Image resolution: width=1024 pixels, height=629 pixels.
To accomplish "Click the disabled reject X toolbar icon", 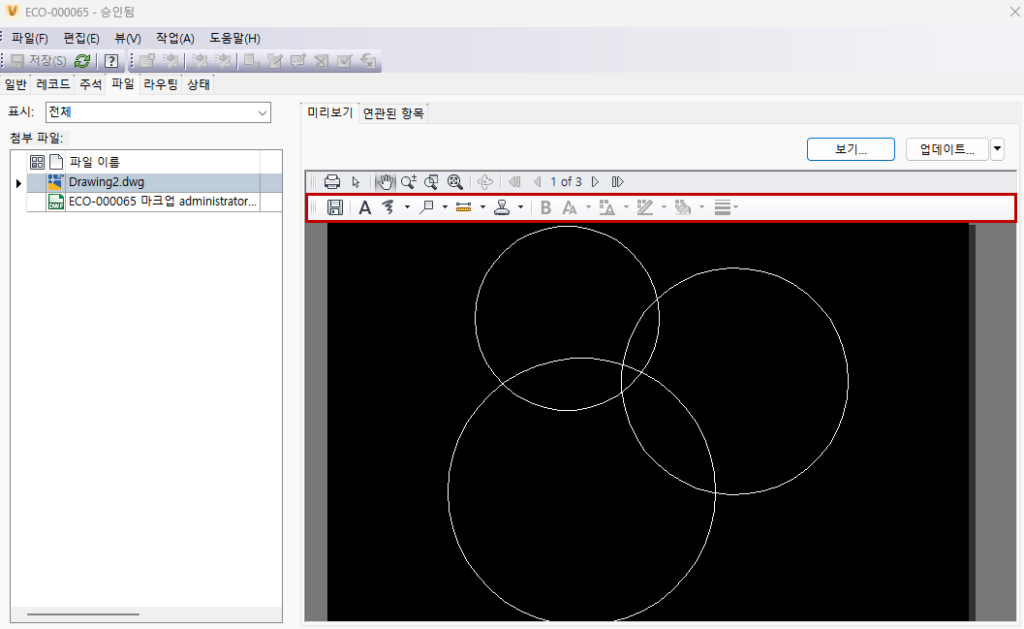I will click(x=321, y=61).
